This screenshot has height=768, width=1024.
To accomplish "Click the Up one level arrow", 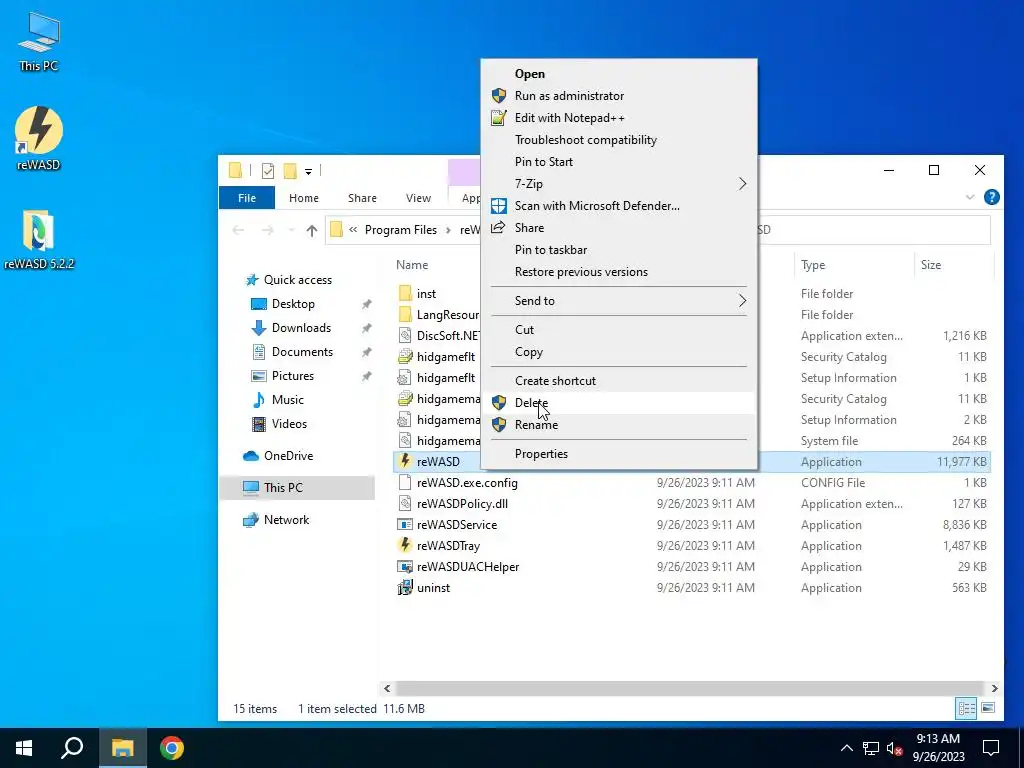I will point(312,230).
